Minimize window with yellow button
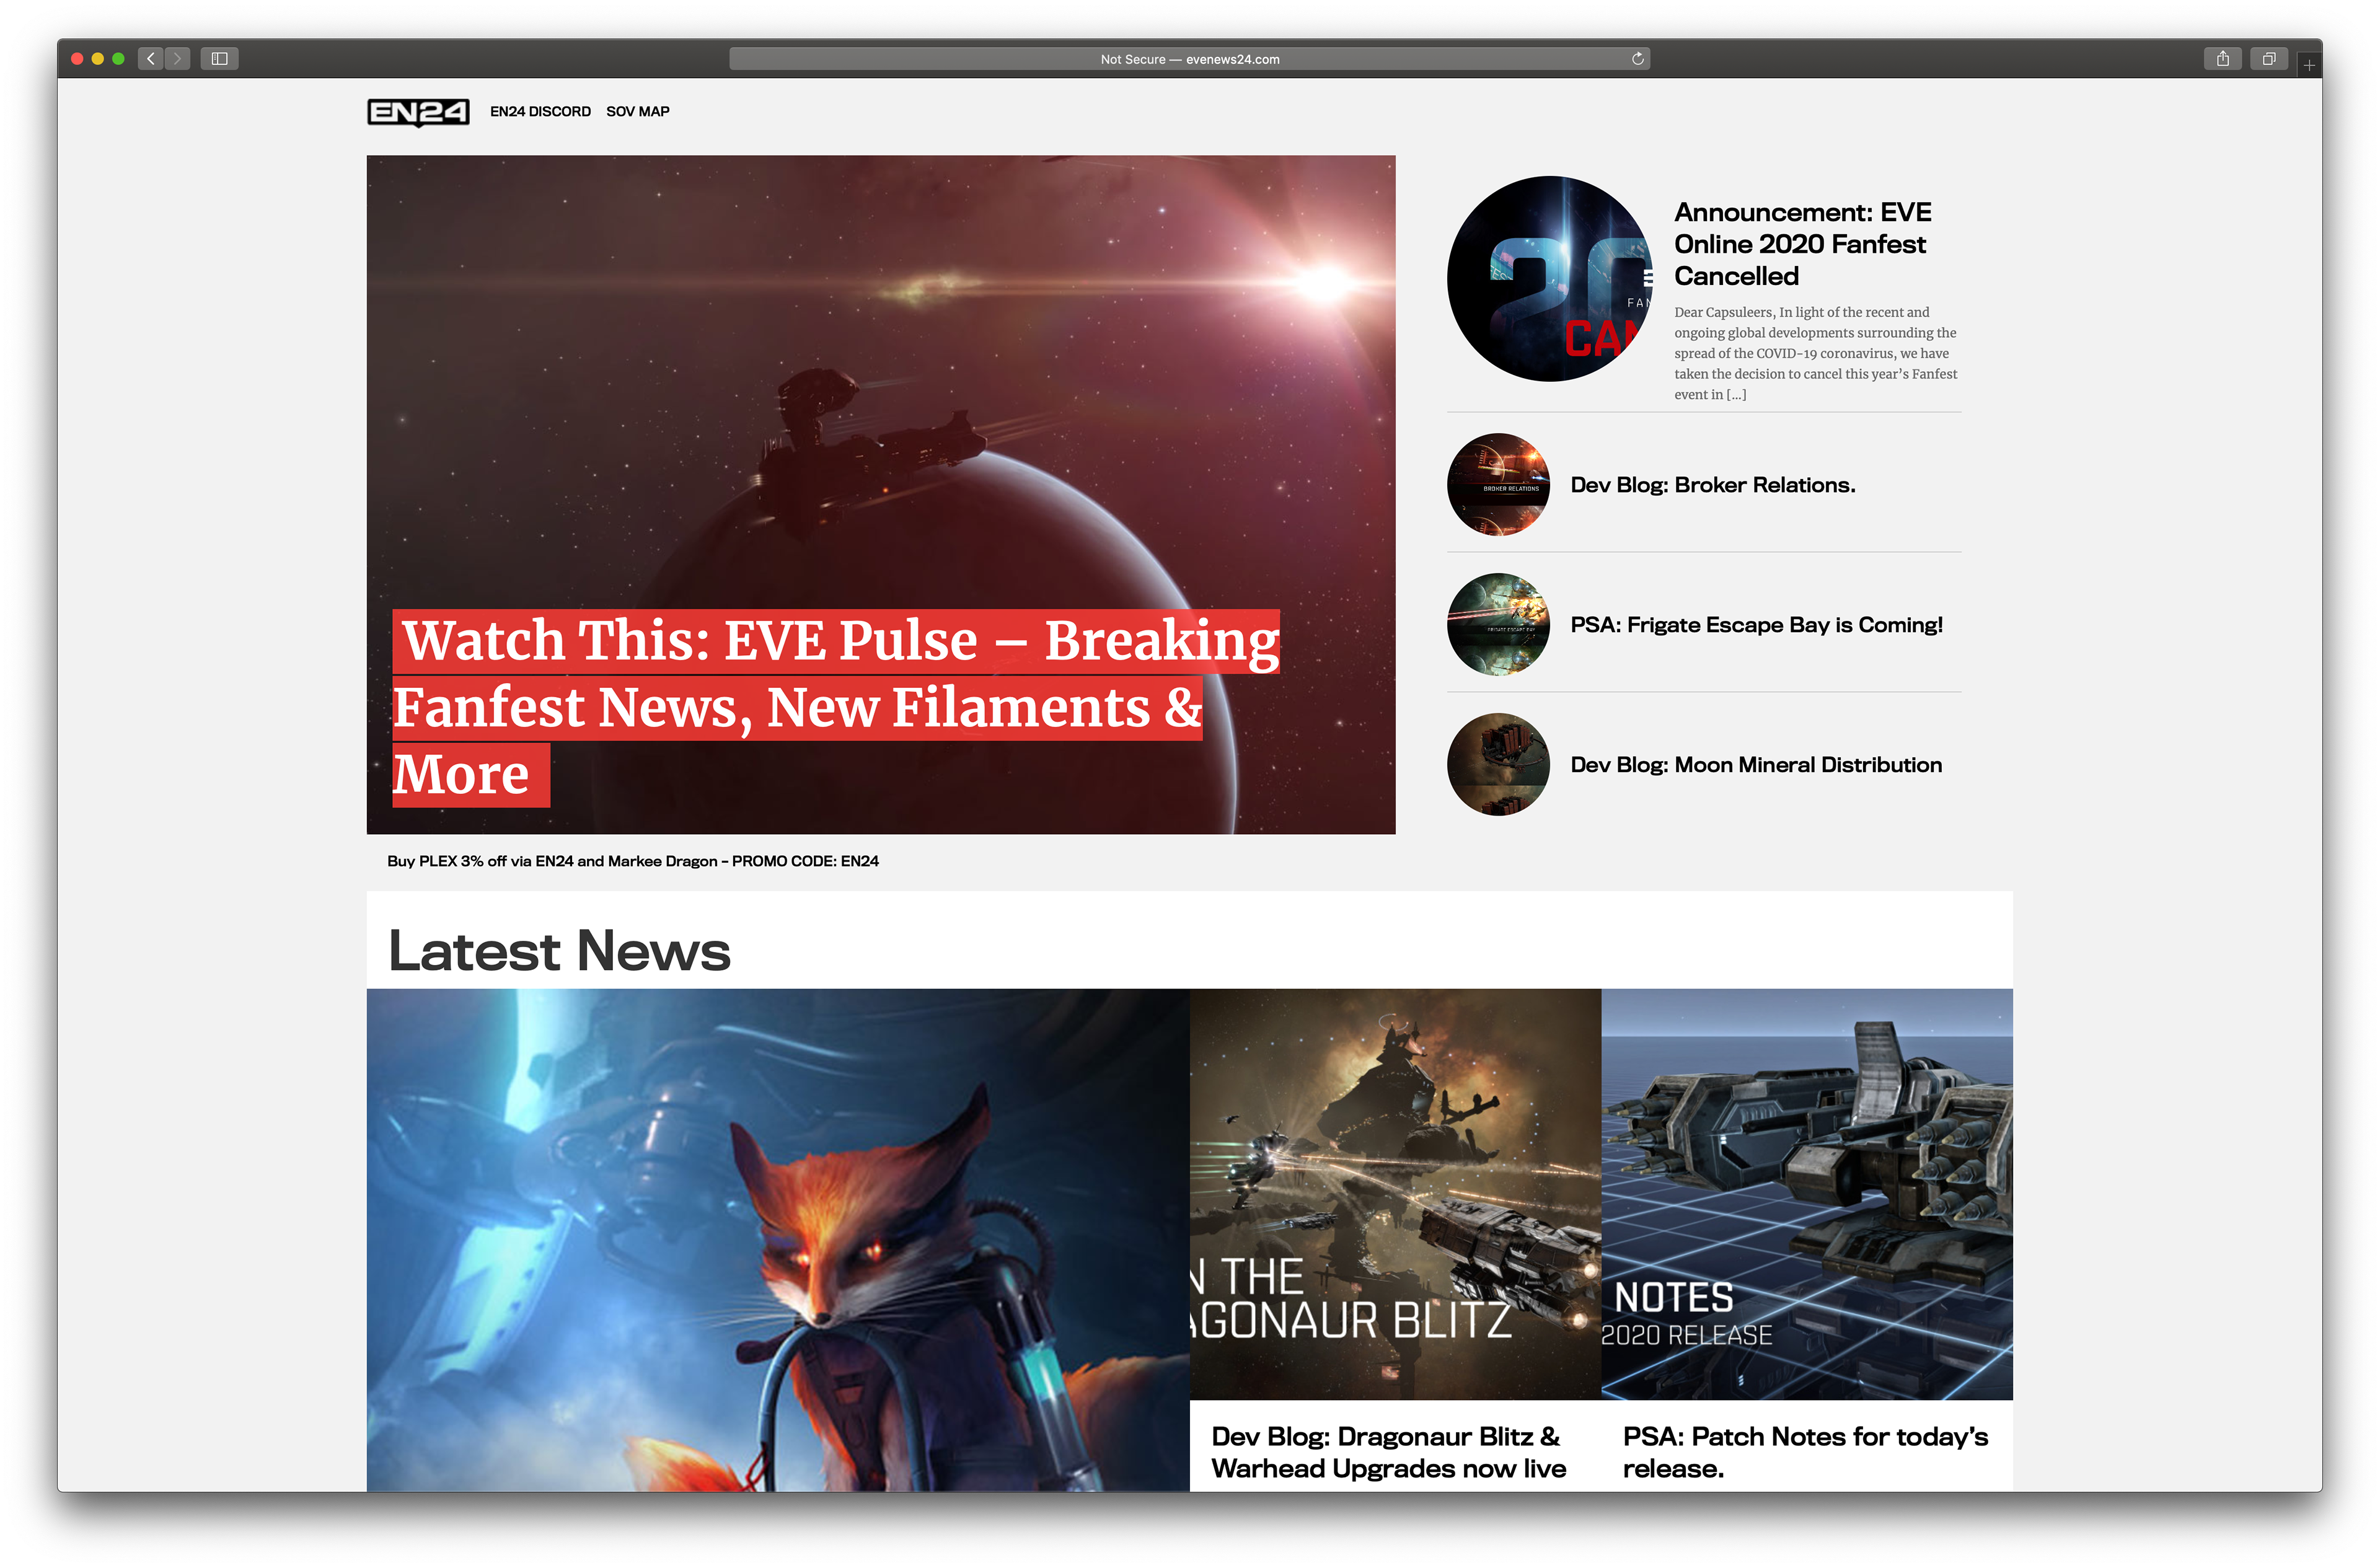Screen dimensions: 2380x1568 pyautogui.click(x=98, y=59)
